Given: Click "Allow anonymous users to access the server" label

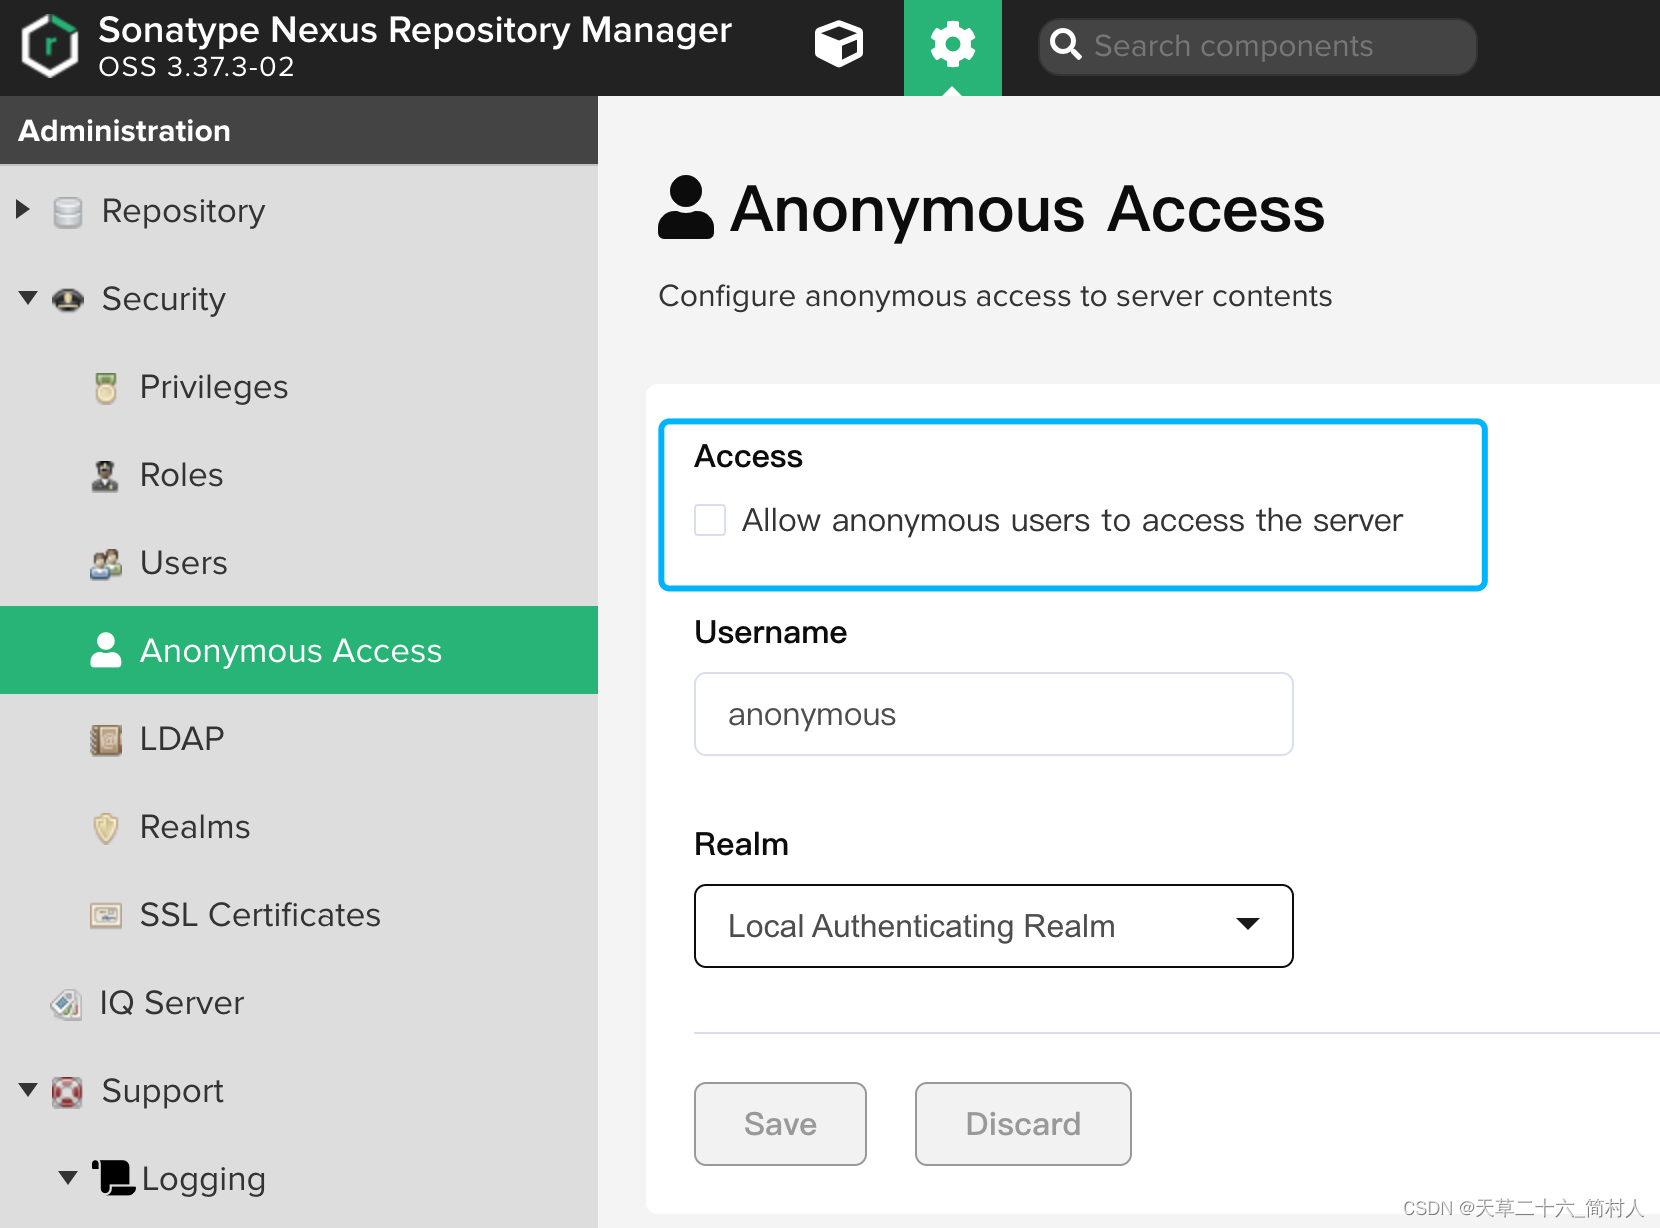Looking at the screenshot, I should (1072, 521).
